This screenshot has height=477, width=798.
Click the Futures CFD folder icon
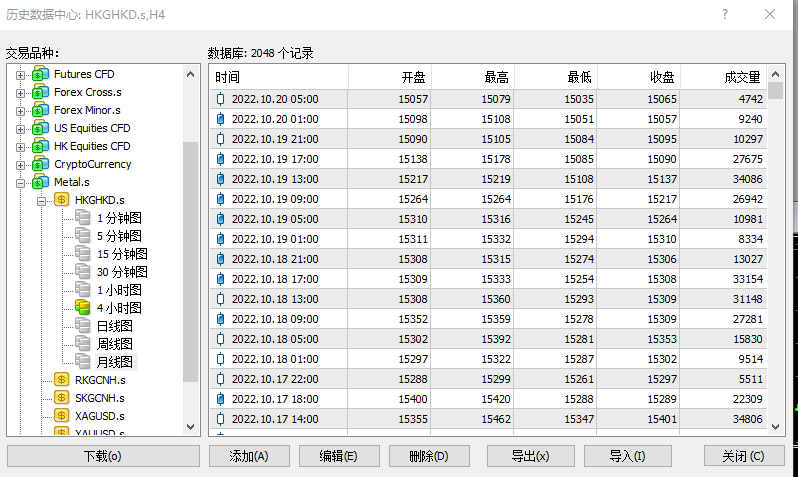click(40, 74)
